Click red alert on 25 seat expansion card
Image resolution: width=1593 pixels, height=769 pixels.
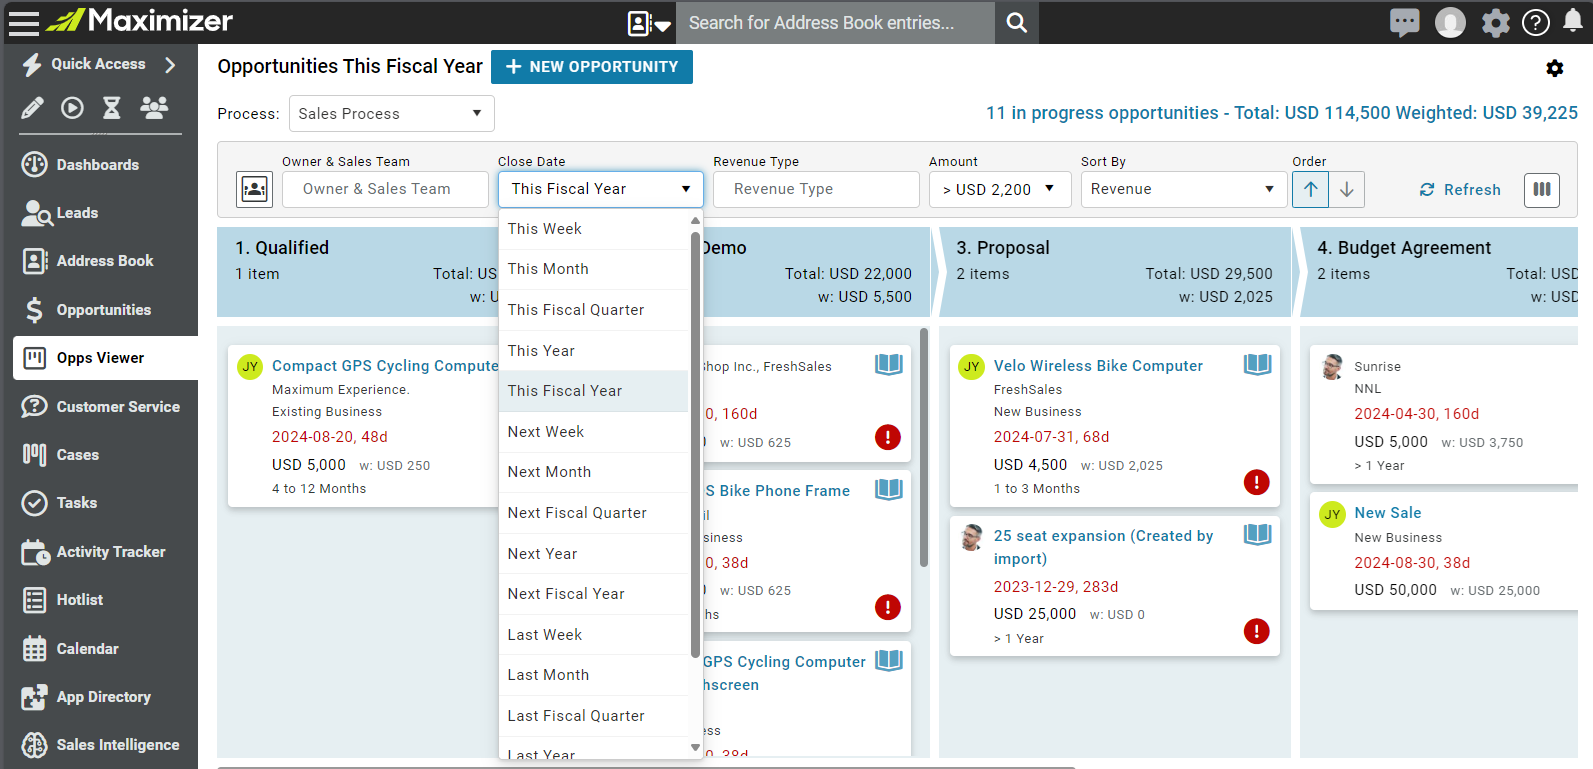[1256, 631]
